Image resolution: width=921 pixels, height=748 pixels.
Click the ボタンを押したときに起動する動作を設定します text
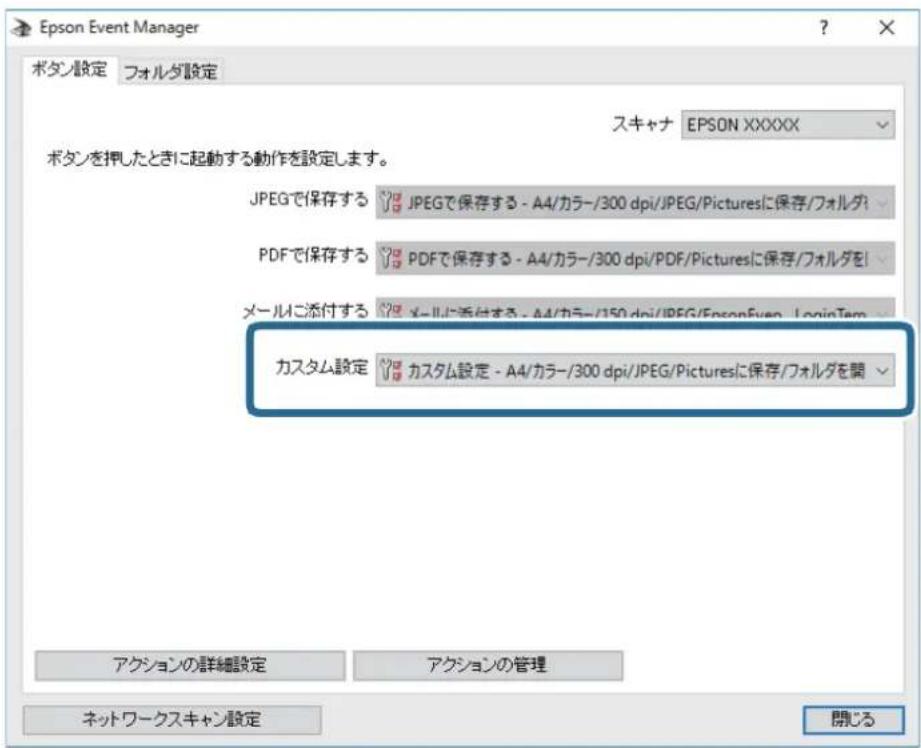(x=217, y=159)
